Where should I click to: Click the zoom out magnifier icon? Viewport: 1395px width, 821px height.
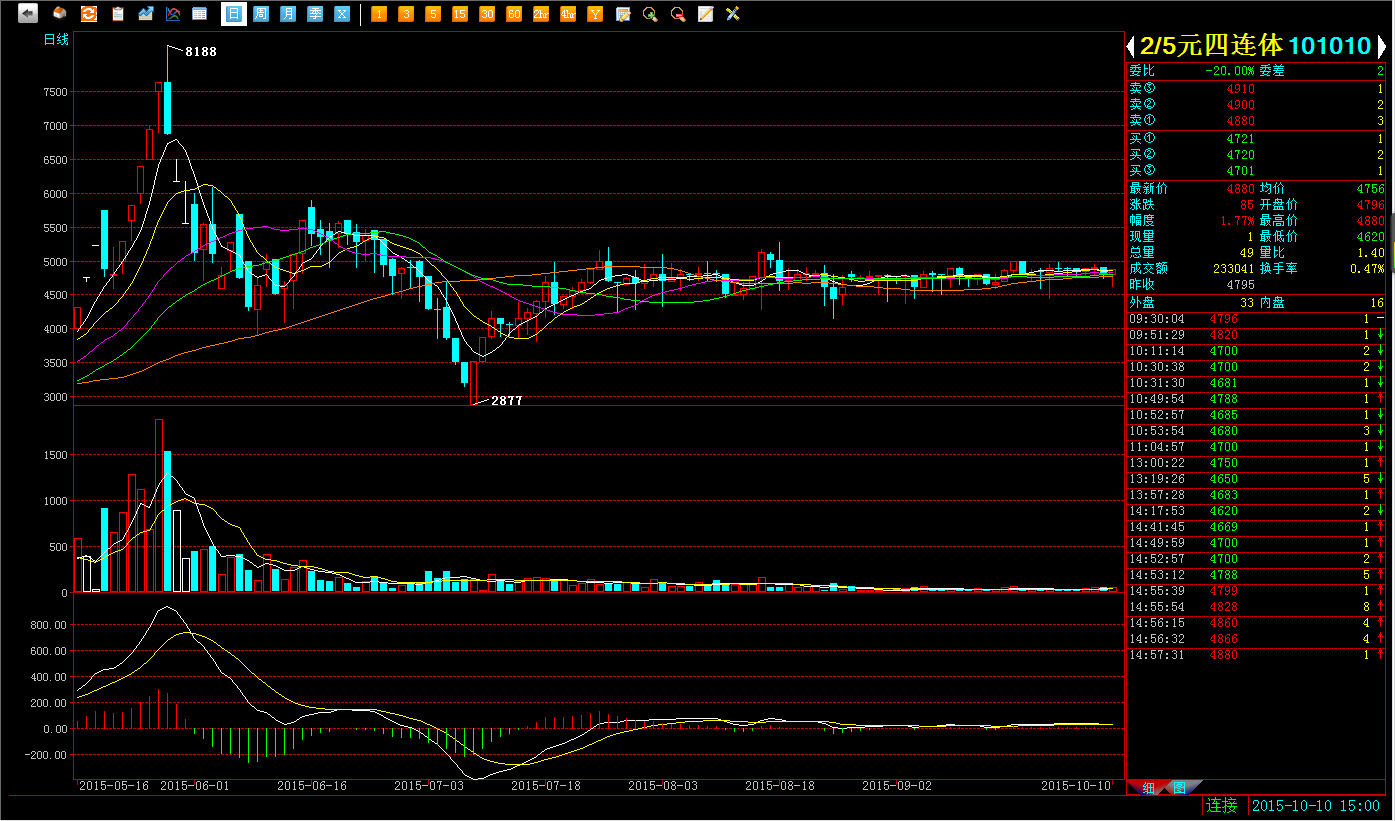point(678,14)
